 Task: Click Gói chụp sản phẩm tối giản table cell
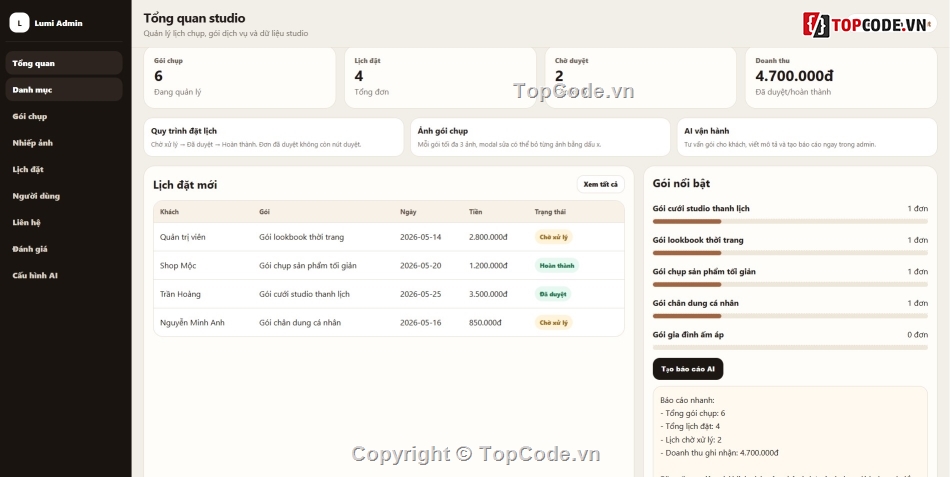click(x=308, y=265)
